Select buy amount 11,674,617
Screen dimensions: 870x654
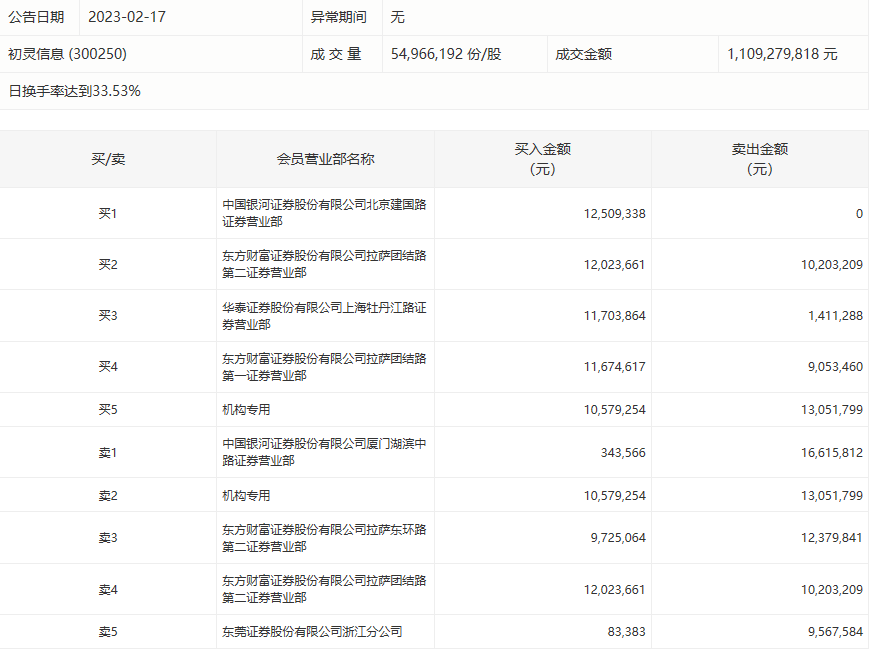[614, 367]
